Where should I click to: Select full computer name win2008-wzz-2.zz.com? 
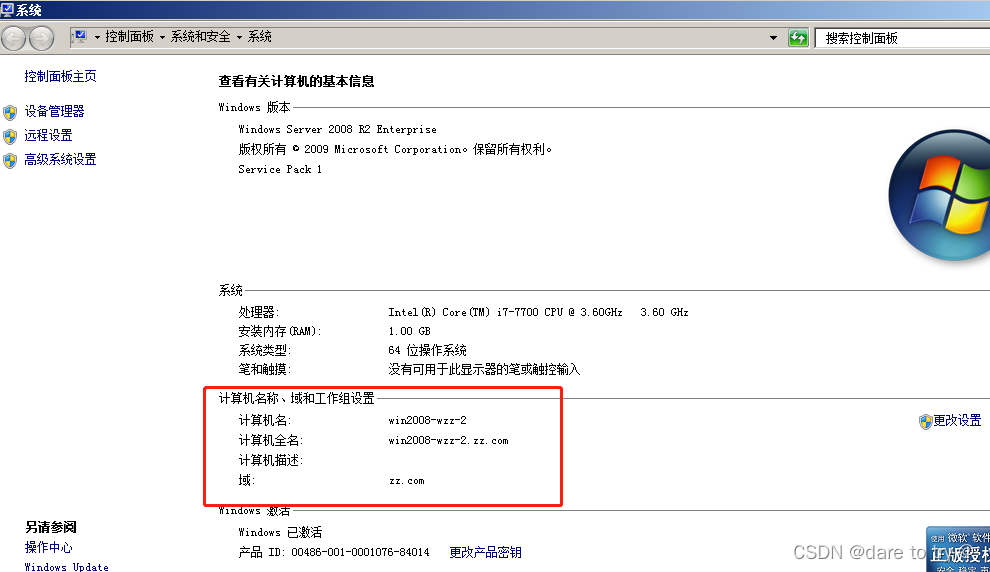pos(448,441)
